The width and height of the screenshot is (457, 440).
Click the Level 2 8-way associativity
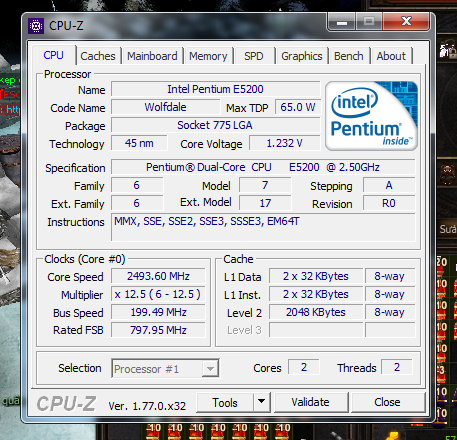[390, 312]
